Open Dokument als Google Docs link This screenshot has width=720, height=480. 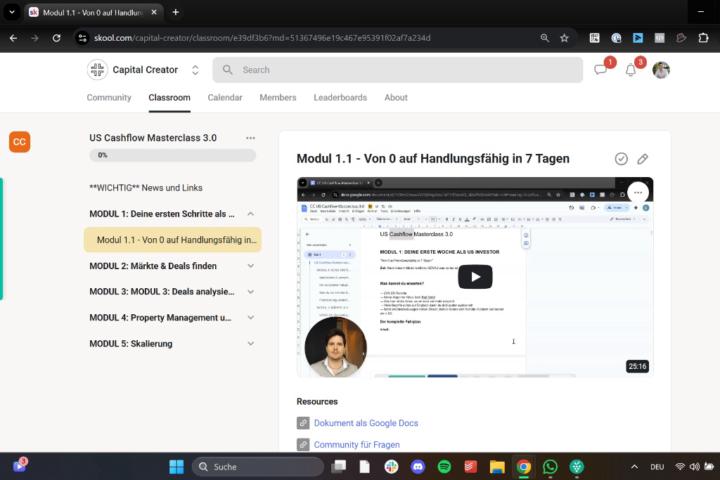pos(366,423)
